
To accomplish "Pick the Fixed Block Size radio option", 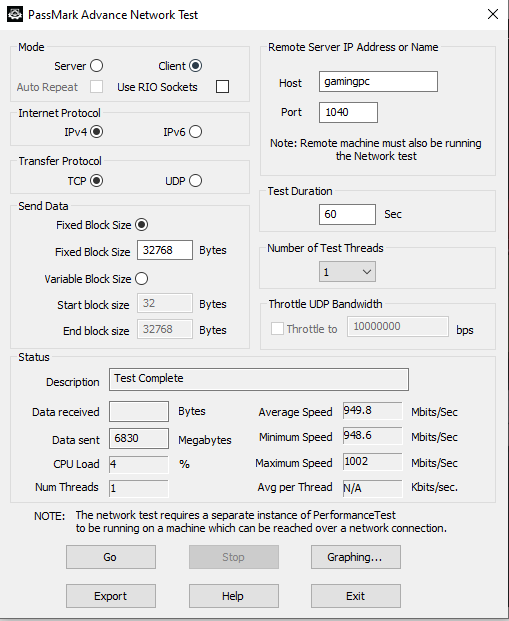I will coord(141,225).
